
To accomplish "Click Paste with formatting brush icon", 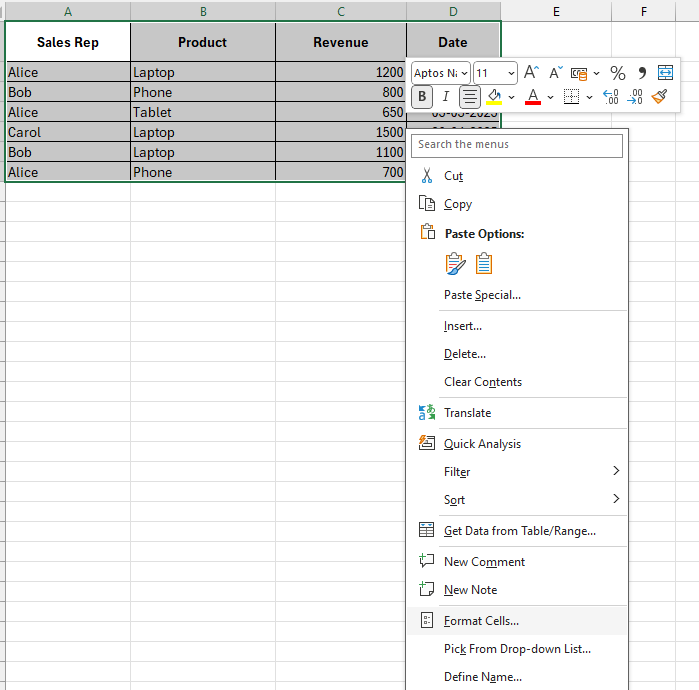I will pos(455,264).
